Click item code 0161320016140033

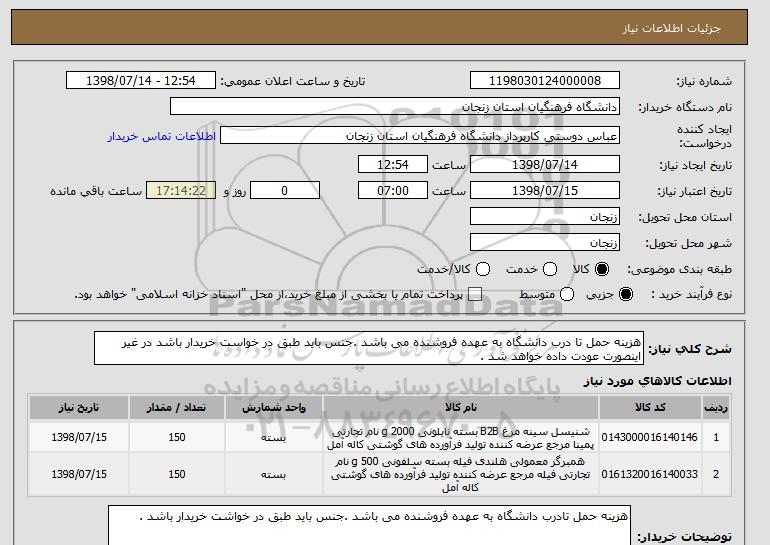[649, 474]
